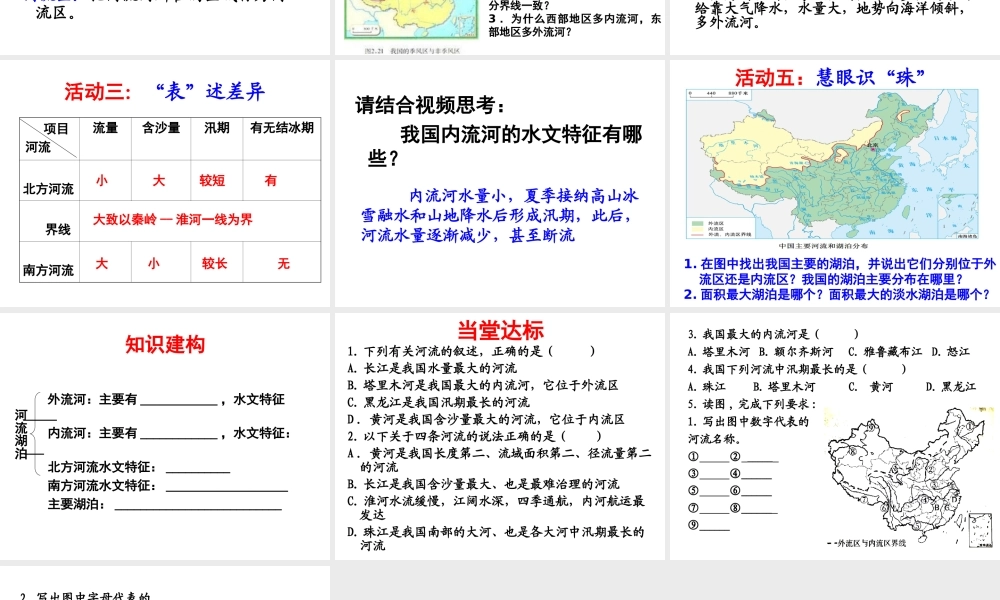Click option A 长江是我国水量最大的河流
Image resolution: width=1000 pixels, height=600 pixels.
[432, 369]
